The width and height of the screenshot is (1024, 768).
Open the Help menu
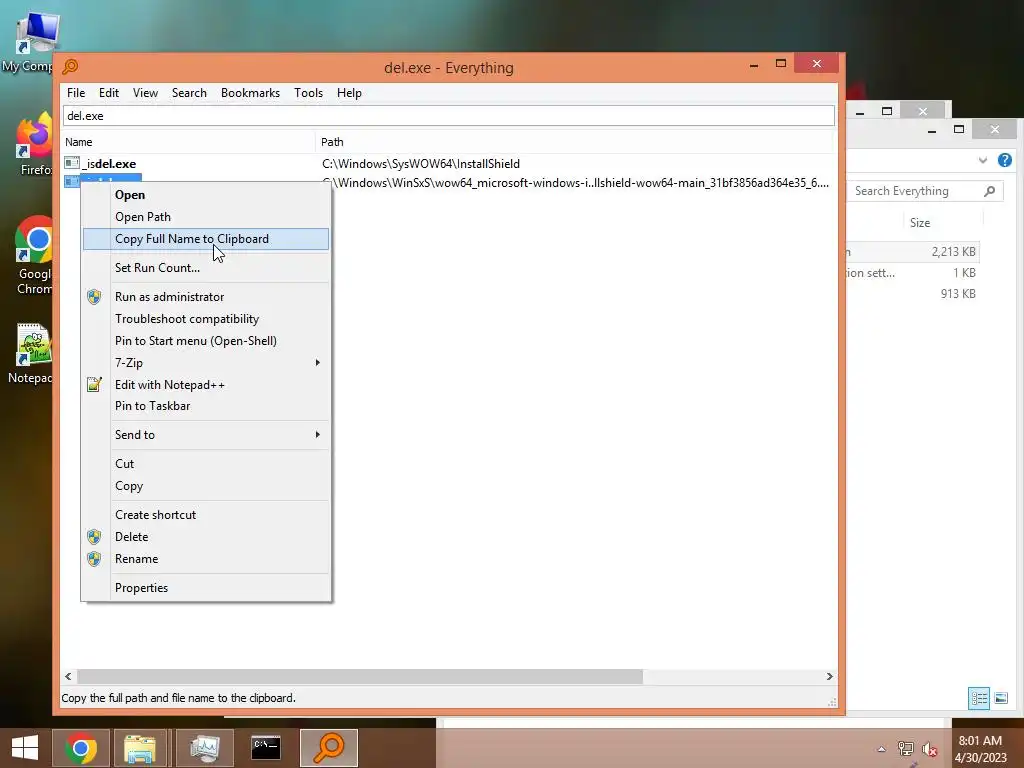click(x=349, y=93)
